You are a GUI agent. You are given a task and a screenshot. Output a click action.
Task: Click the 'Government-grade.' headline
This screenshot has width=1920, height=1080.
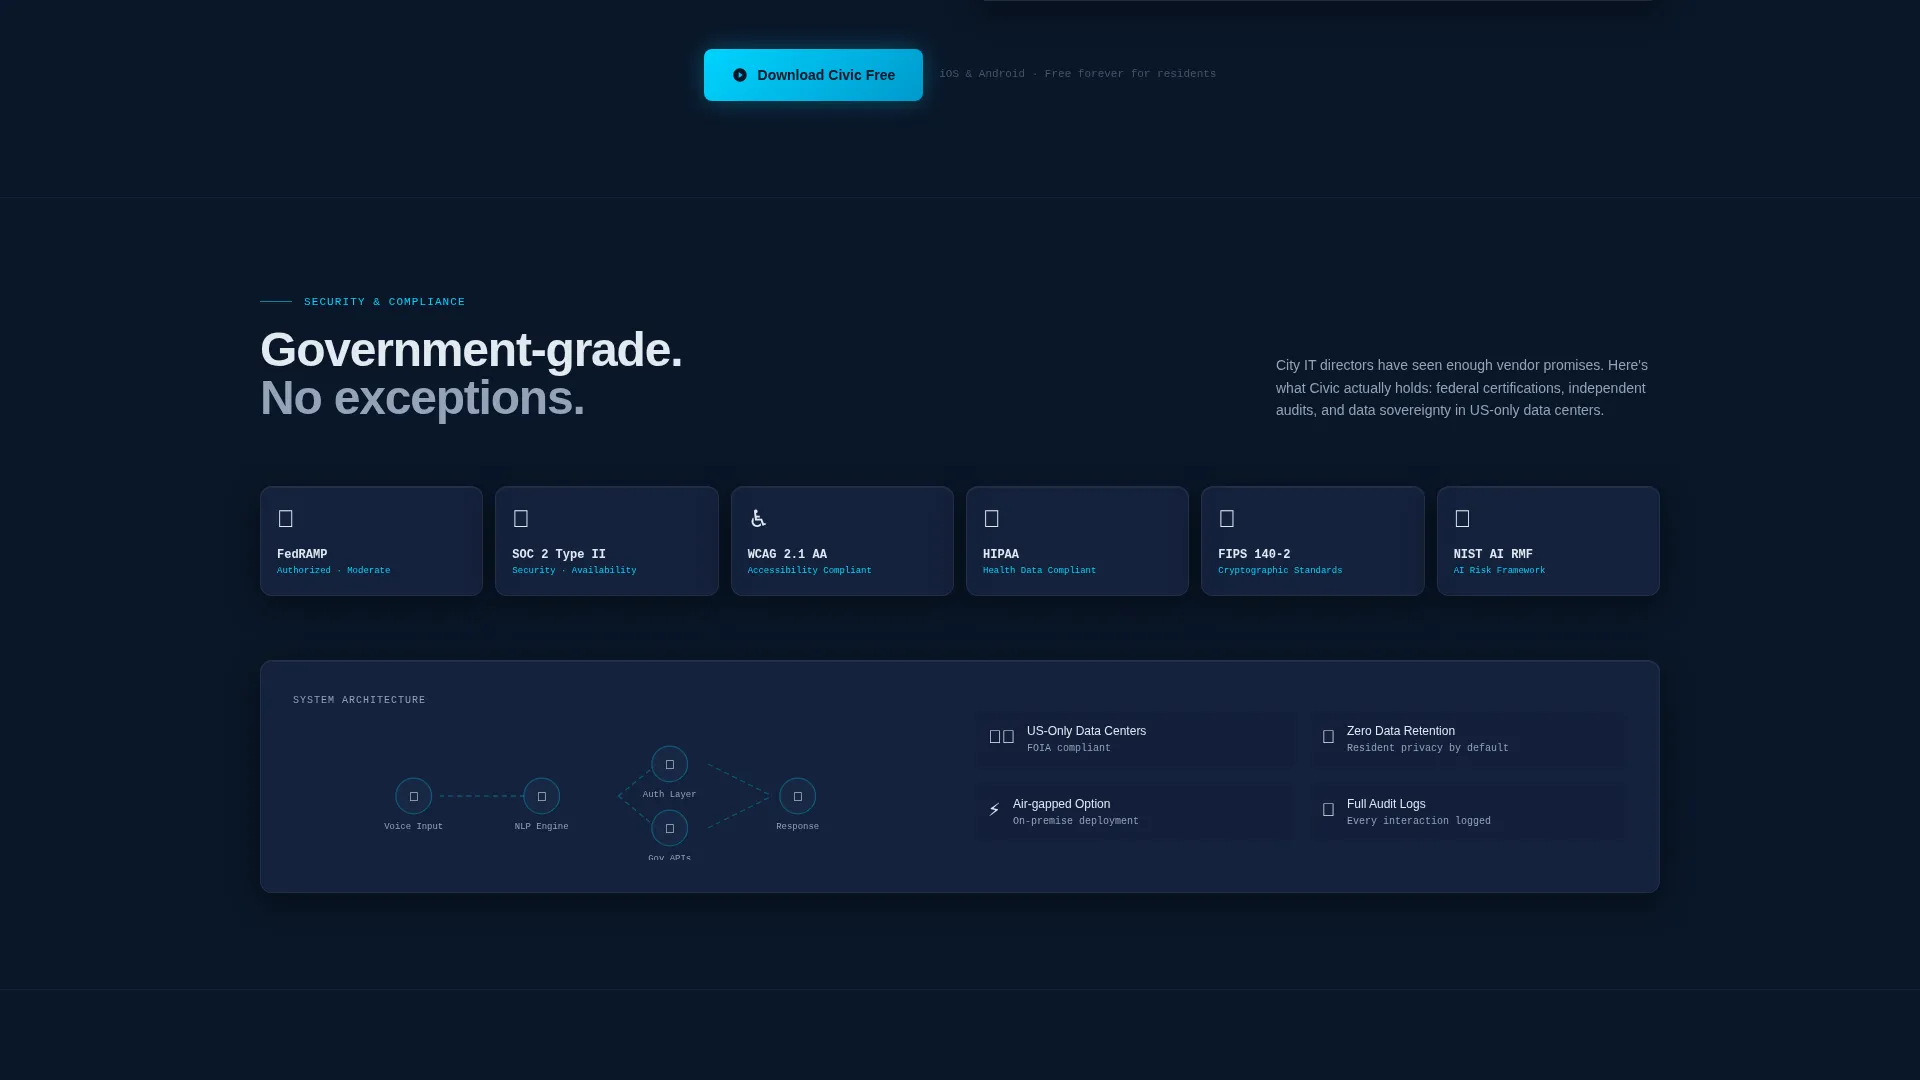click(x=471, y=350)
